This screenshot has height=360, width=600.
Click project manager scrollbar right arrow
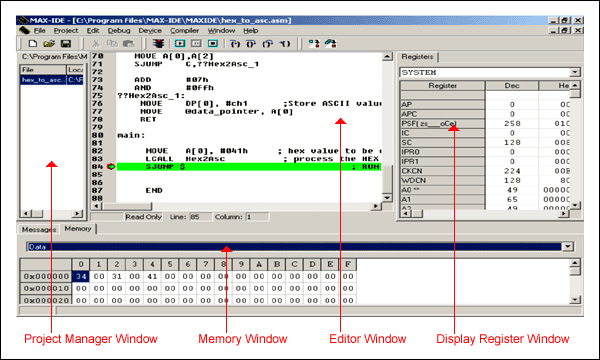[x=78, y=213]
